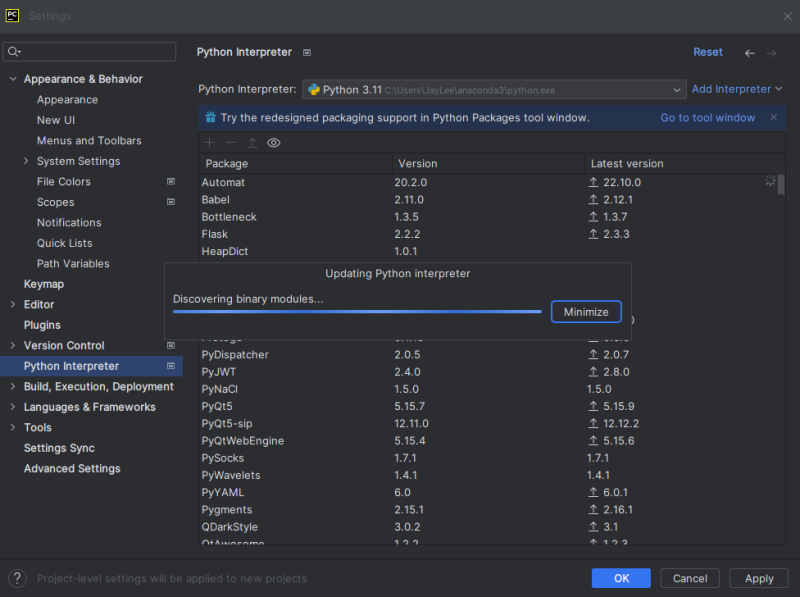Install a new package using the plus icon
The image size is (800, 597).
[x=208, y=143]
